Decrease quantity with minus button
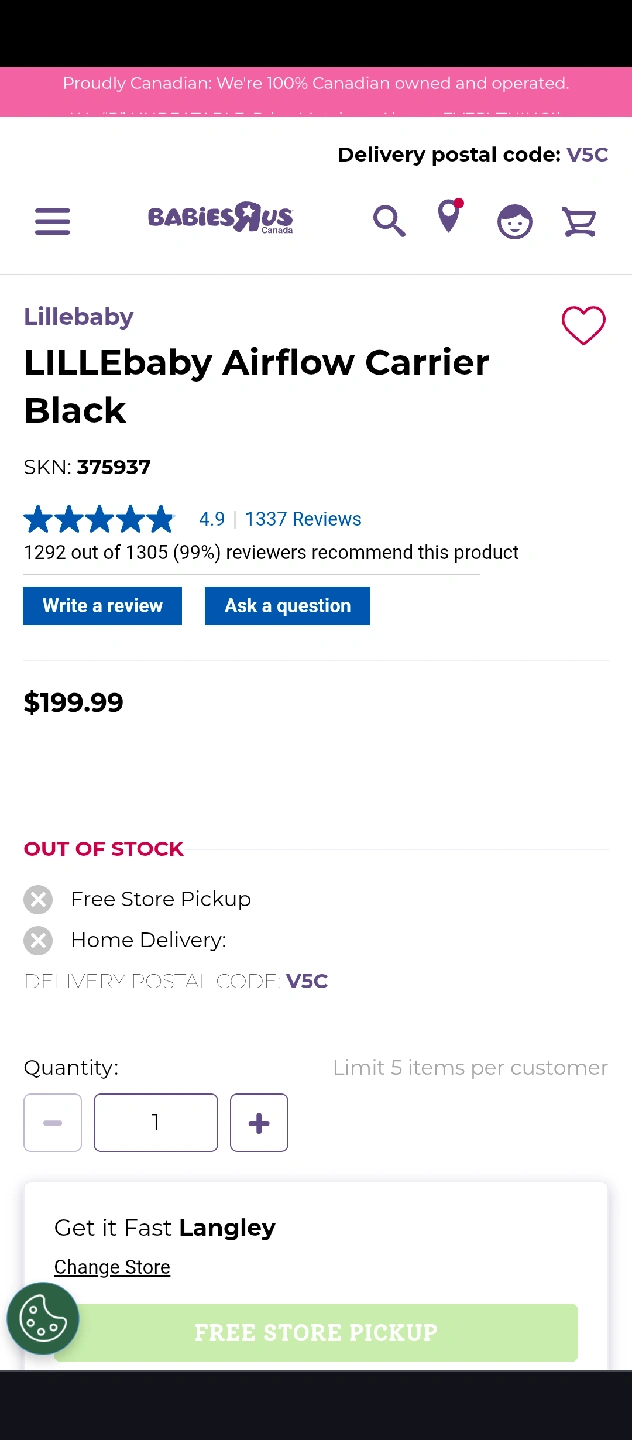Screen dimensions: 632x1440 pyautogui.click(x=53, y=1123)
